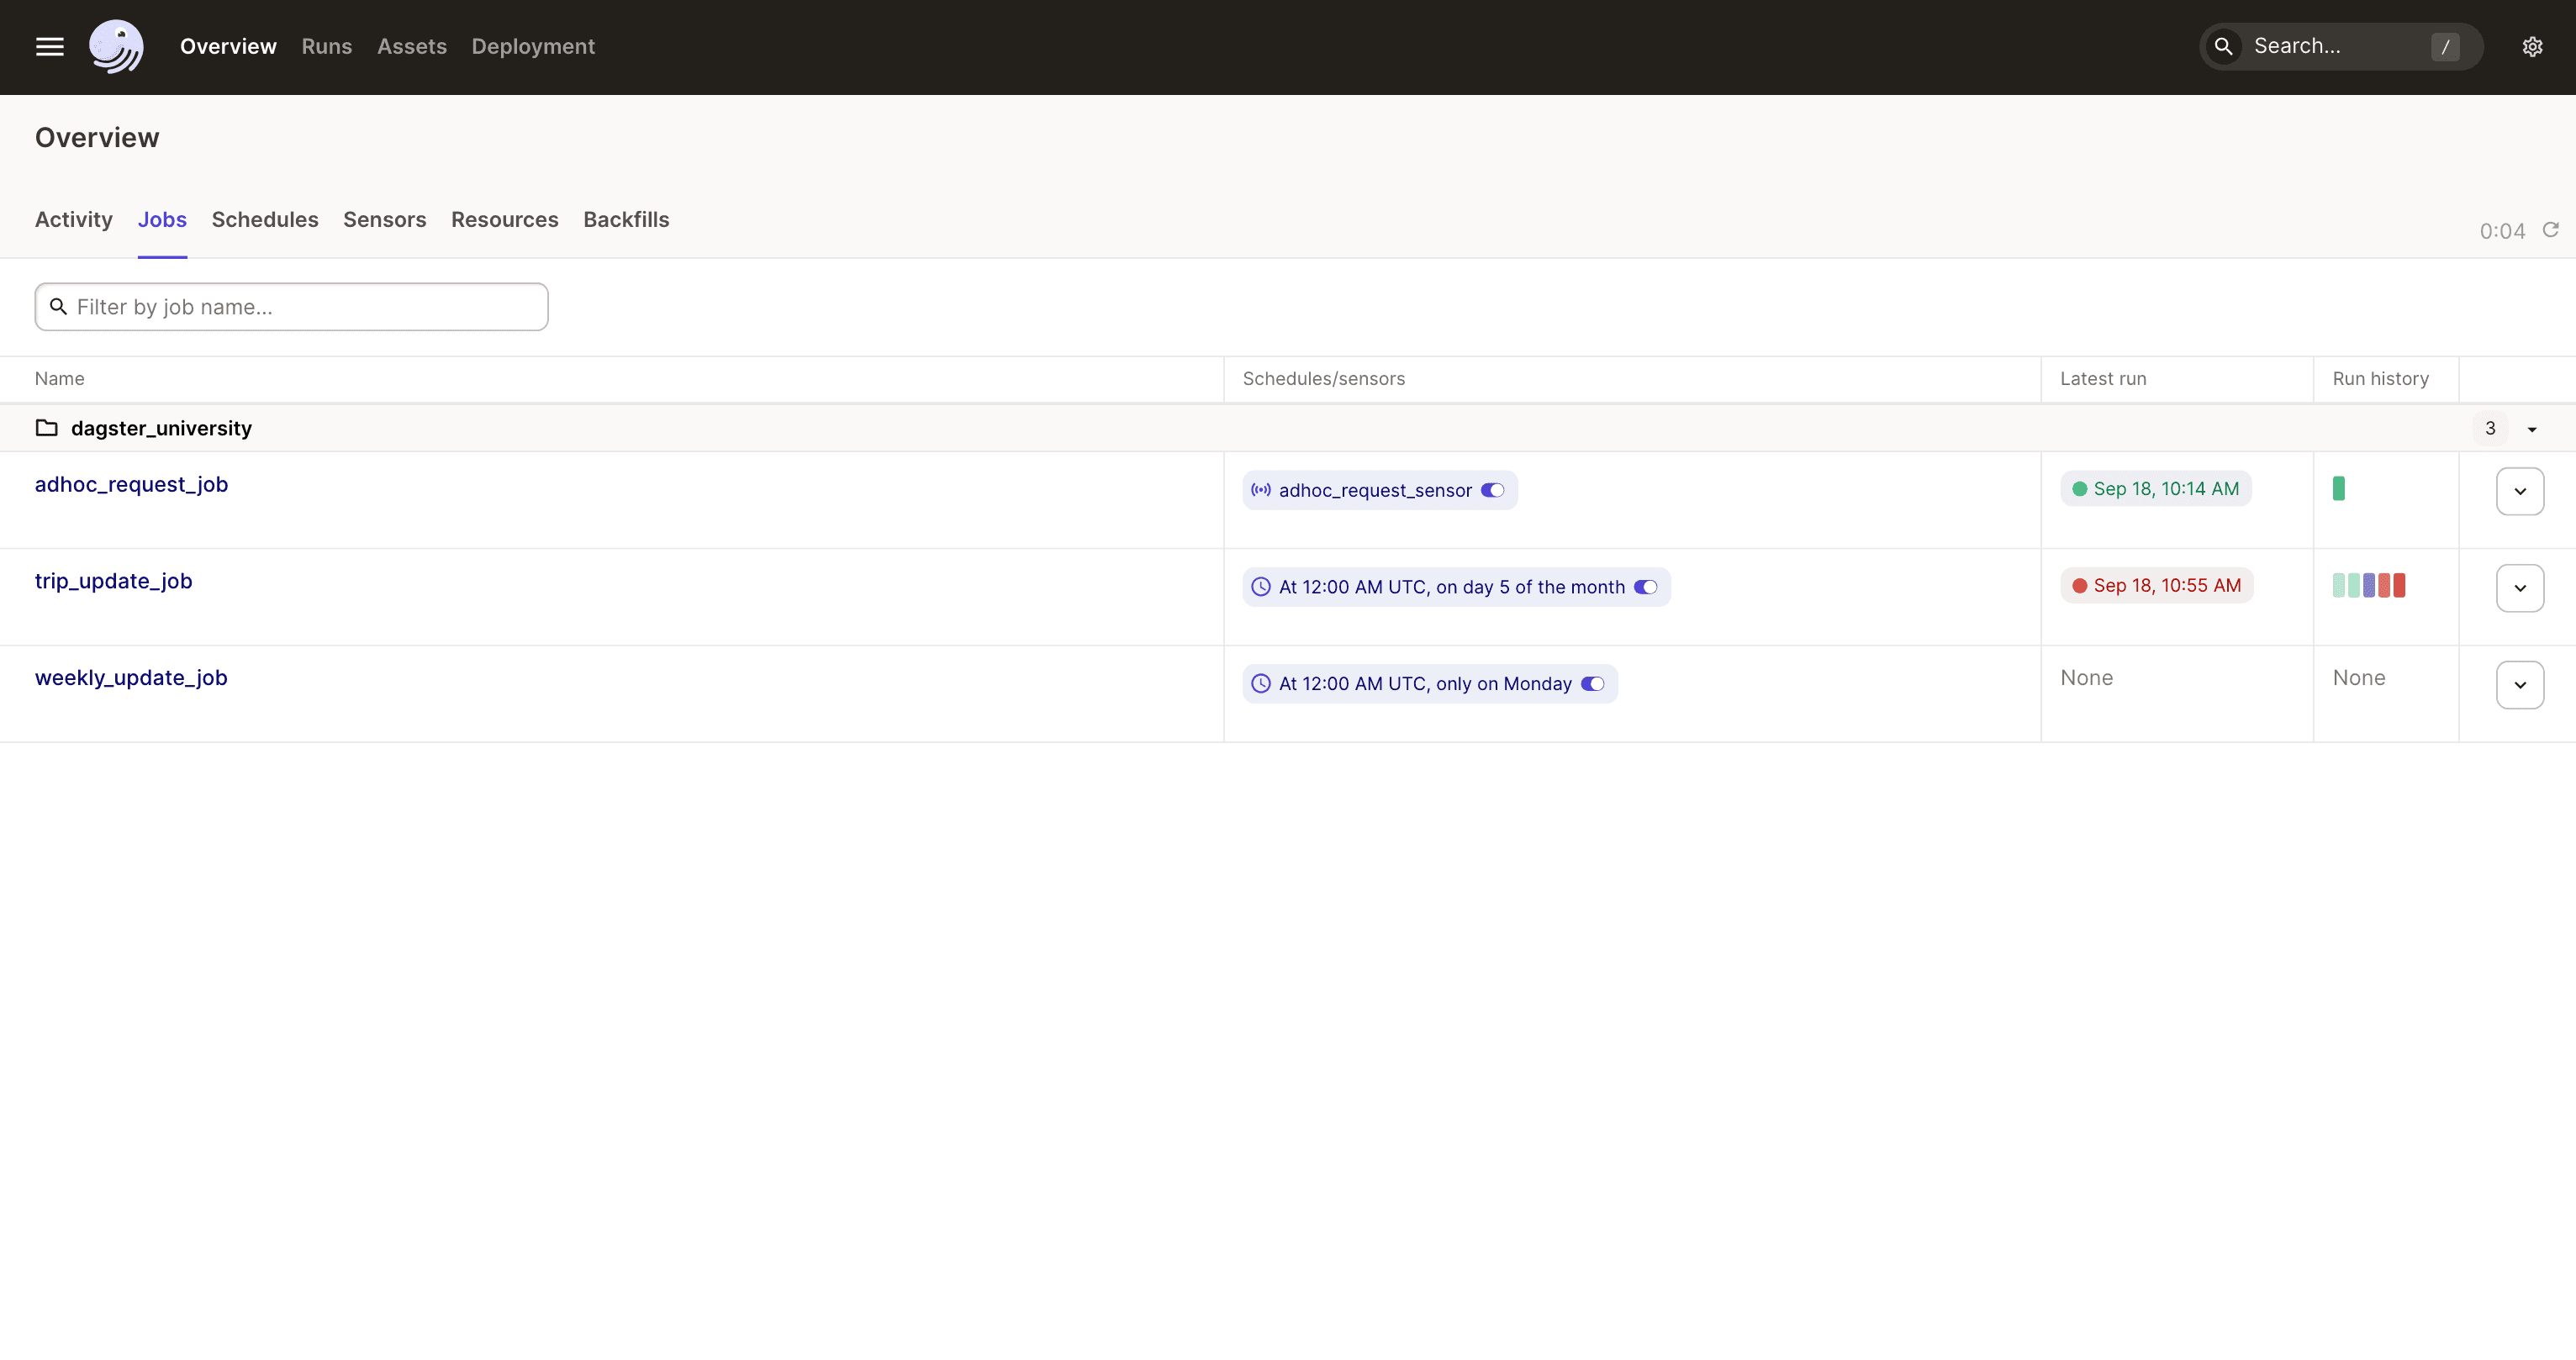This screenshot has height=1360, width=2576.
Task: Disable the weekly_update_job schedule toggle
Action: pyautogui.click(x=1593, y=683)
